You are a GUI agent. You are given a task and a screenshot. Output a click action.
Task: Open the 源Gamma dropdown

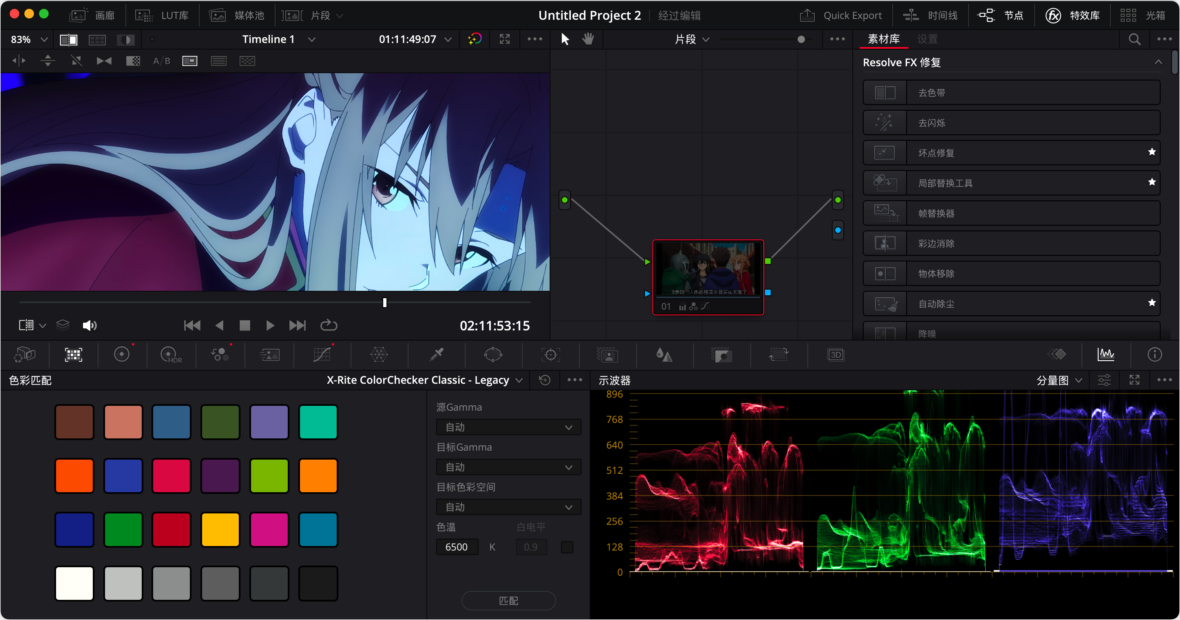[507, 427]
